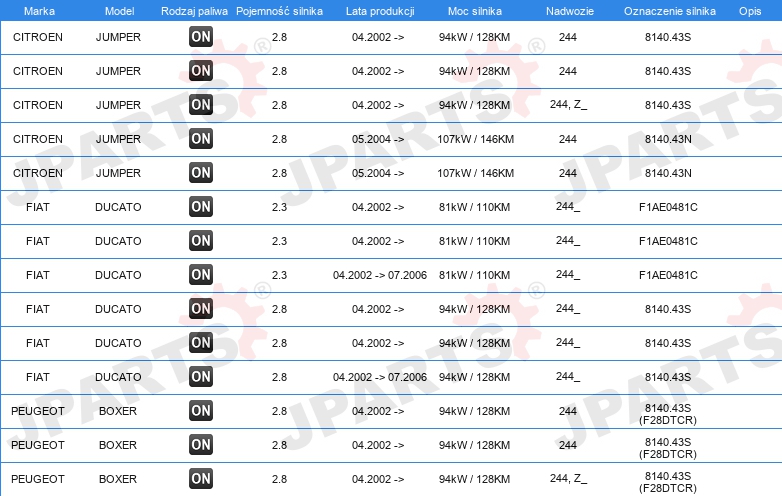Screen dimensions: 782x496
Task: Click DUCATO in the 2.3 row ending 07.2006
Action: tap(118, 275)
